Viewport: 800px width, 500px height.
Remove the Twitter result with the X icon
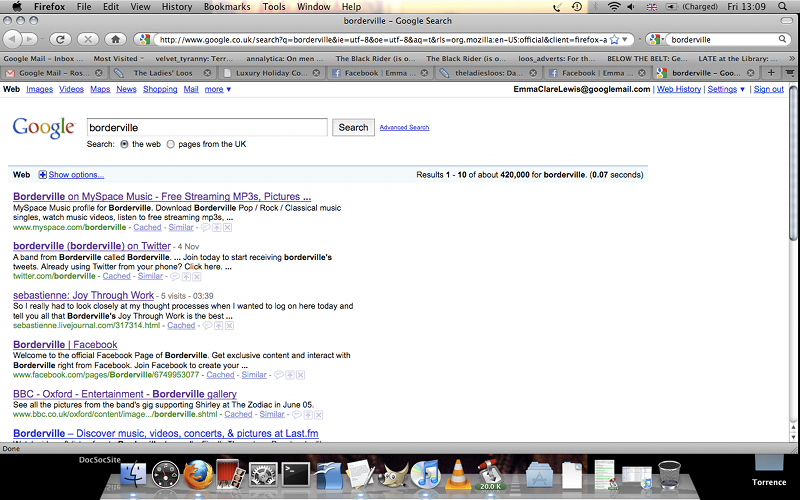coord(197,277)
